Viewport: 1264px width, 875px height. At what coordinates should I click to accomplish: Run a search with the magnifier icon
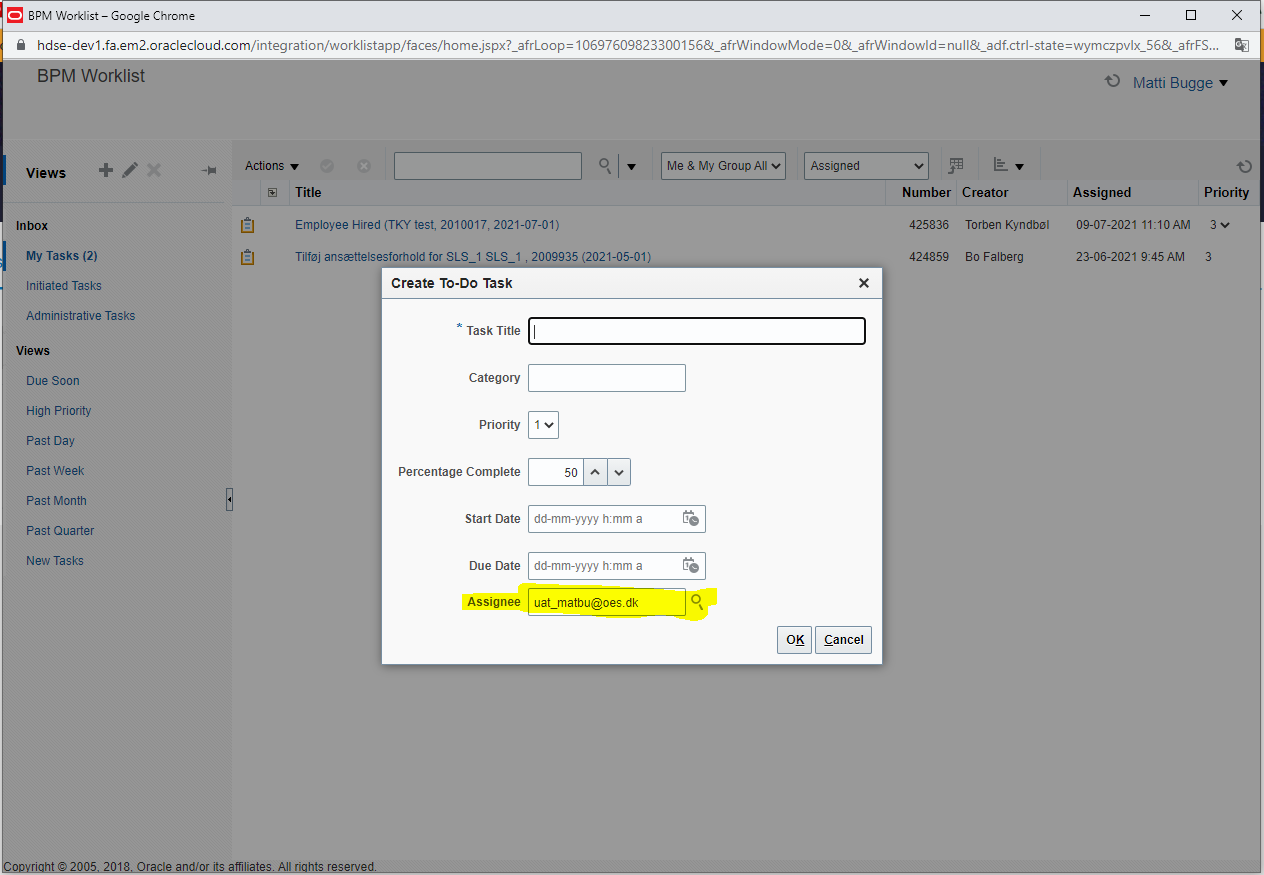[x=605, y=166]
